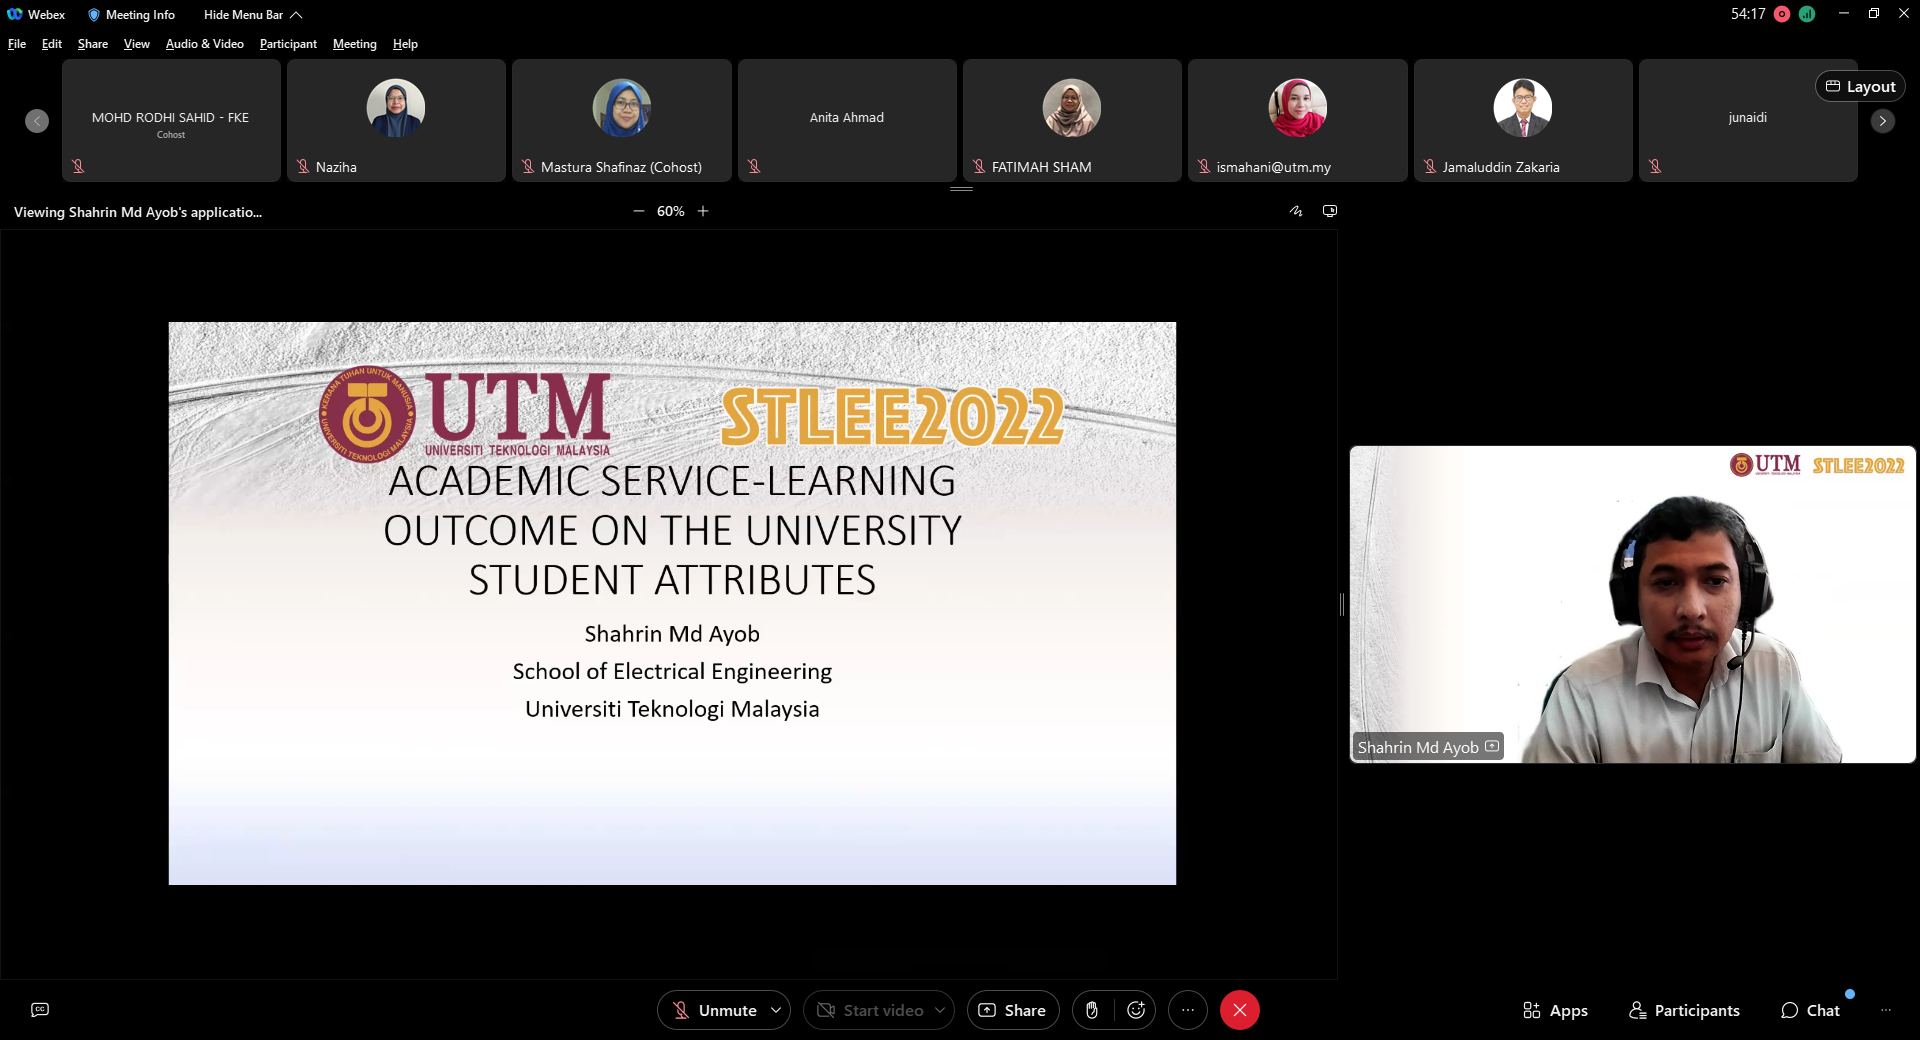Image resolution: width=1920 pixels, height=1040 pixels.
Task: Select Anita Ahmad participant tile
Action: tap(847, 120)
